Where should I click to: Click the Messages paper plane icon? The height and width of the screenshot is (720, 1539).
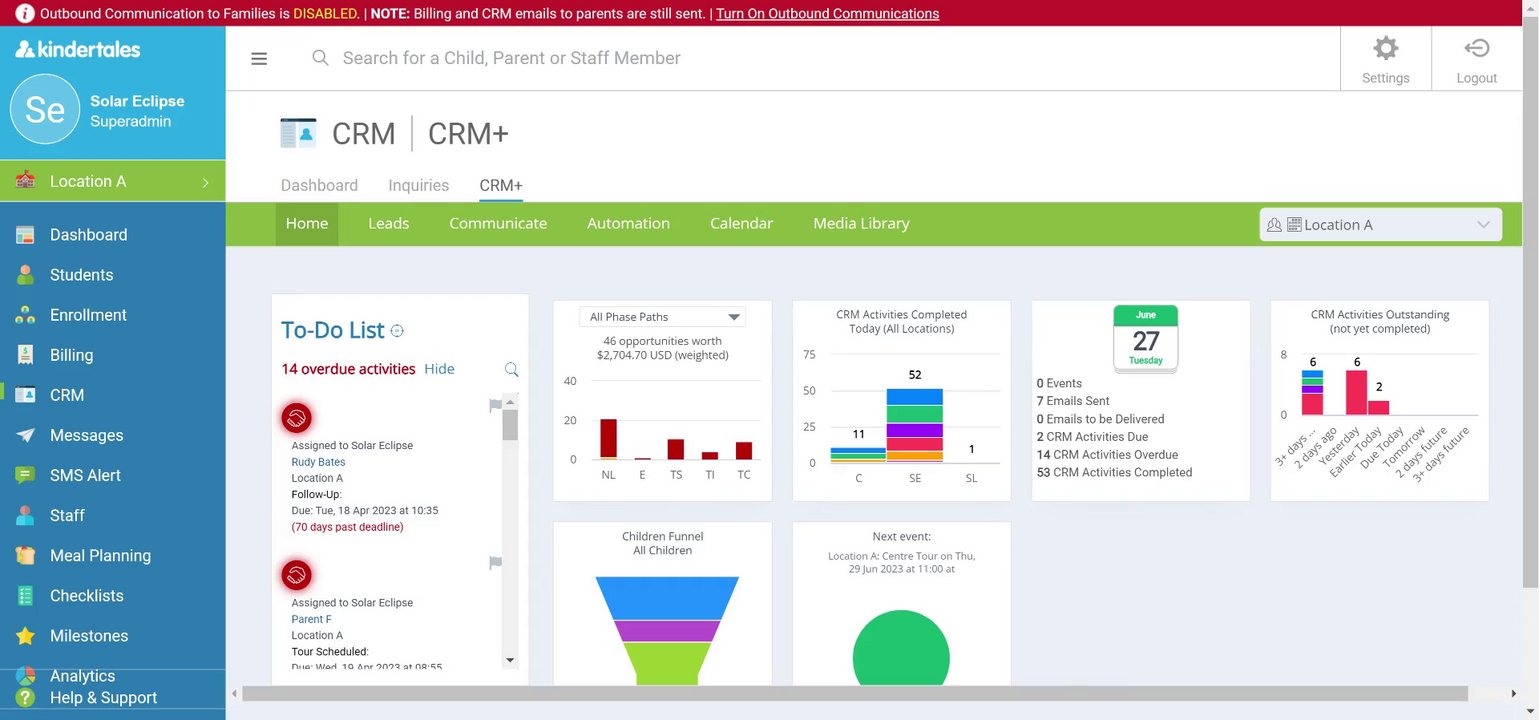click(x=26, y=435)
